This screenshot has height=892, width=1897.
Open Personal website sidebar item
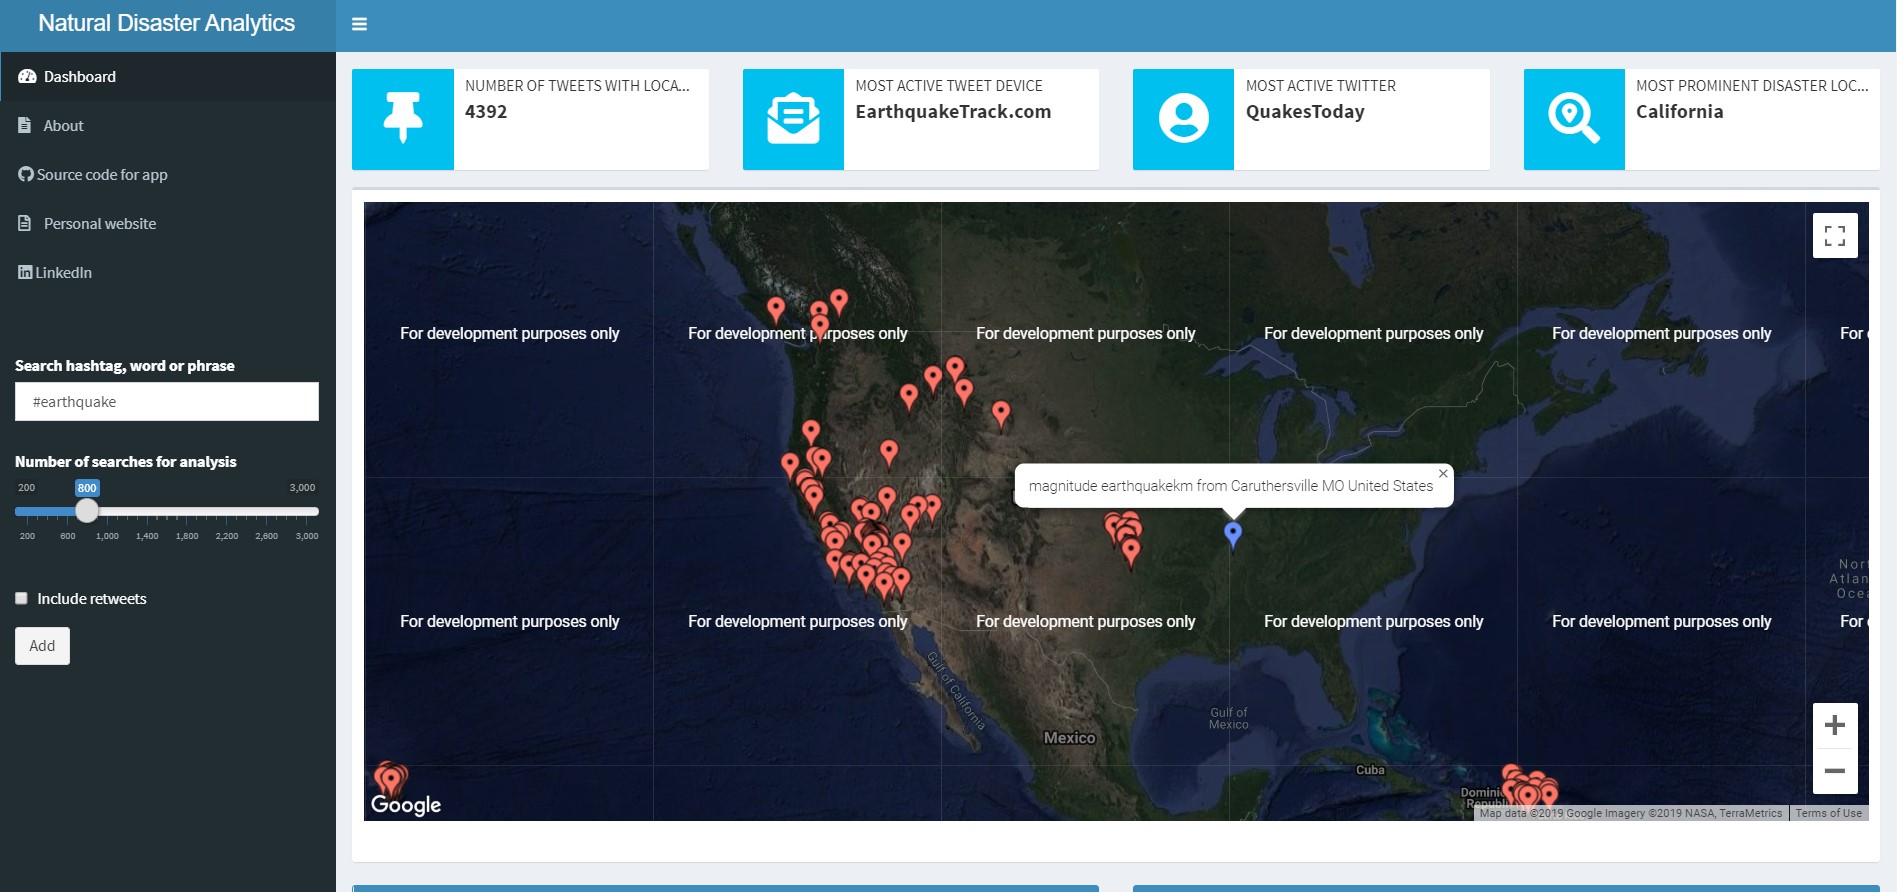pos(168,223)
